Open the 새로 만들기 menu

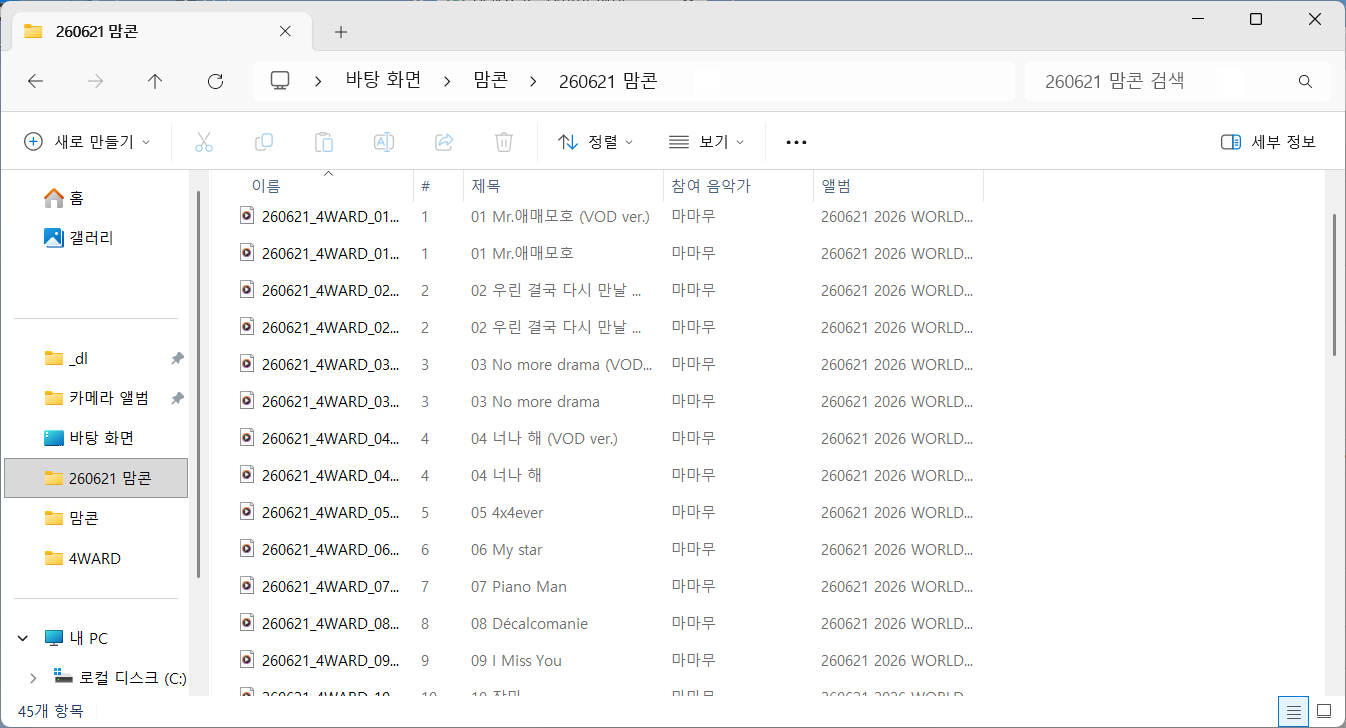pos(87,142)
